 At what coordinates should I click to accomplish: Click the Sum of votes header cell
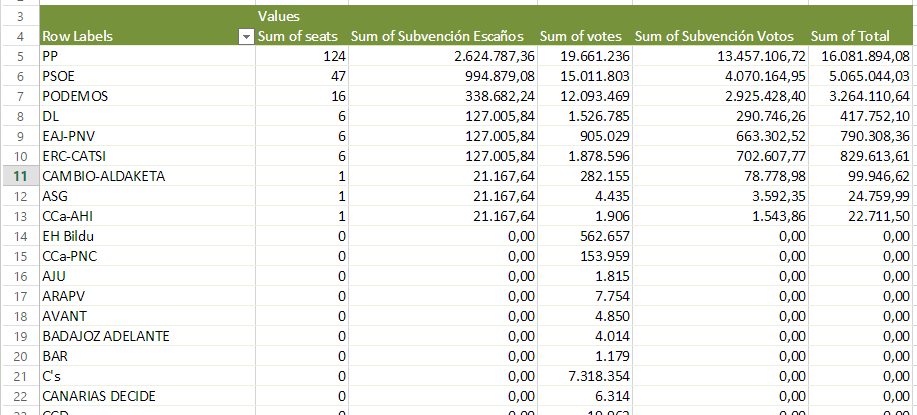coord(584,37)
